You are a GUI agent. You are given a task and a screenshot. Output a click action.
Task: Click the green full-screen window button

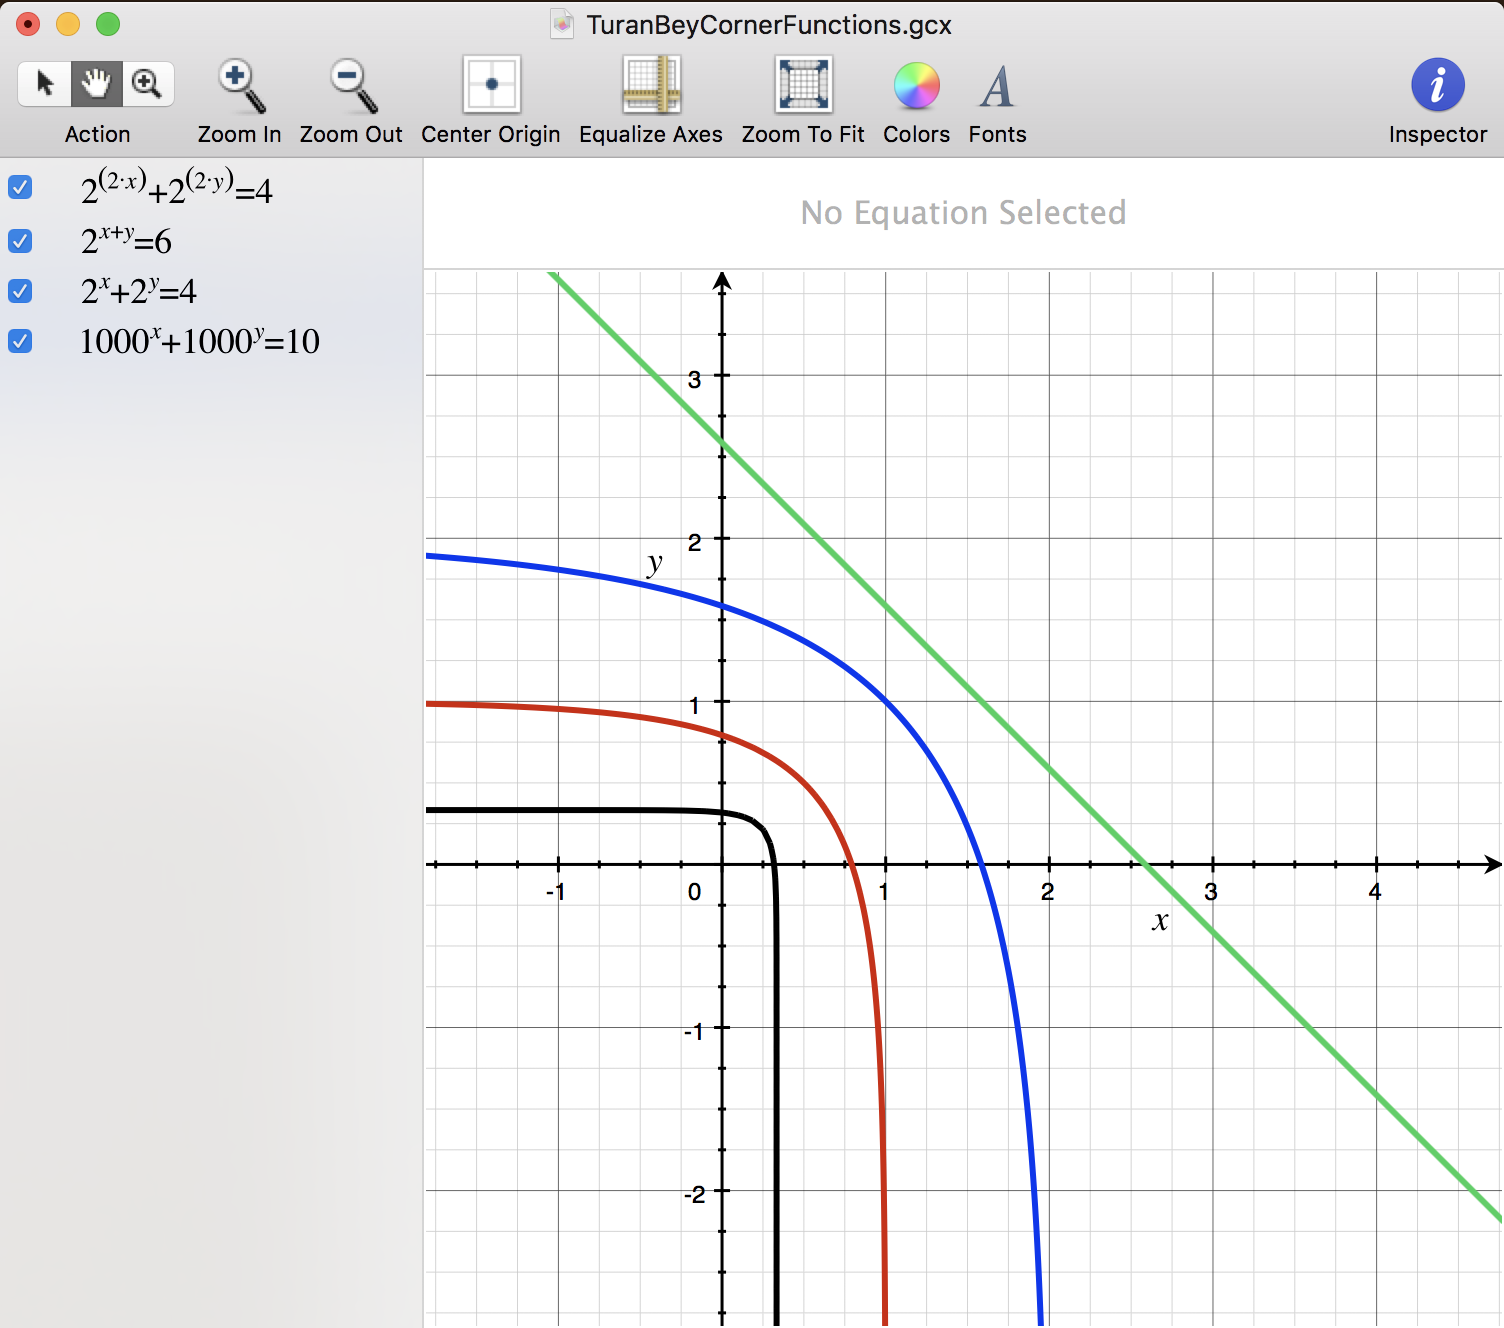tap(108, 24)
